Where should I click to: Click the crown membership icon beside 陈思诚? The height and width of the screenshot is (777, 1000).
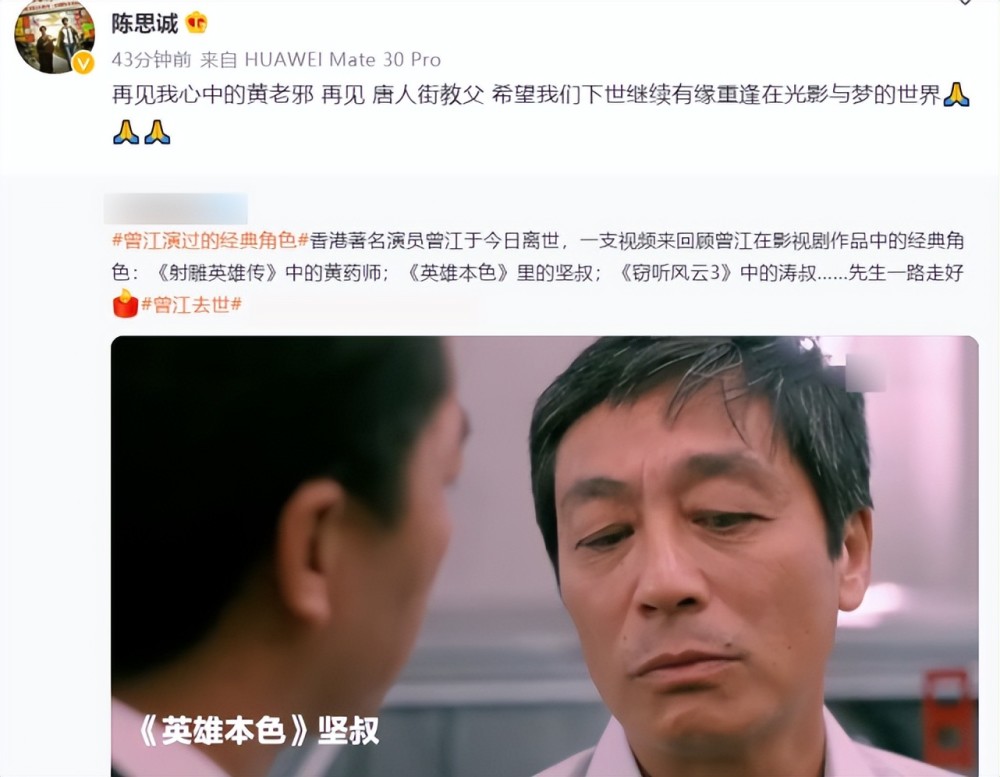[x=196, y=24]
